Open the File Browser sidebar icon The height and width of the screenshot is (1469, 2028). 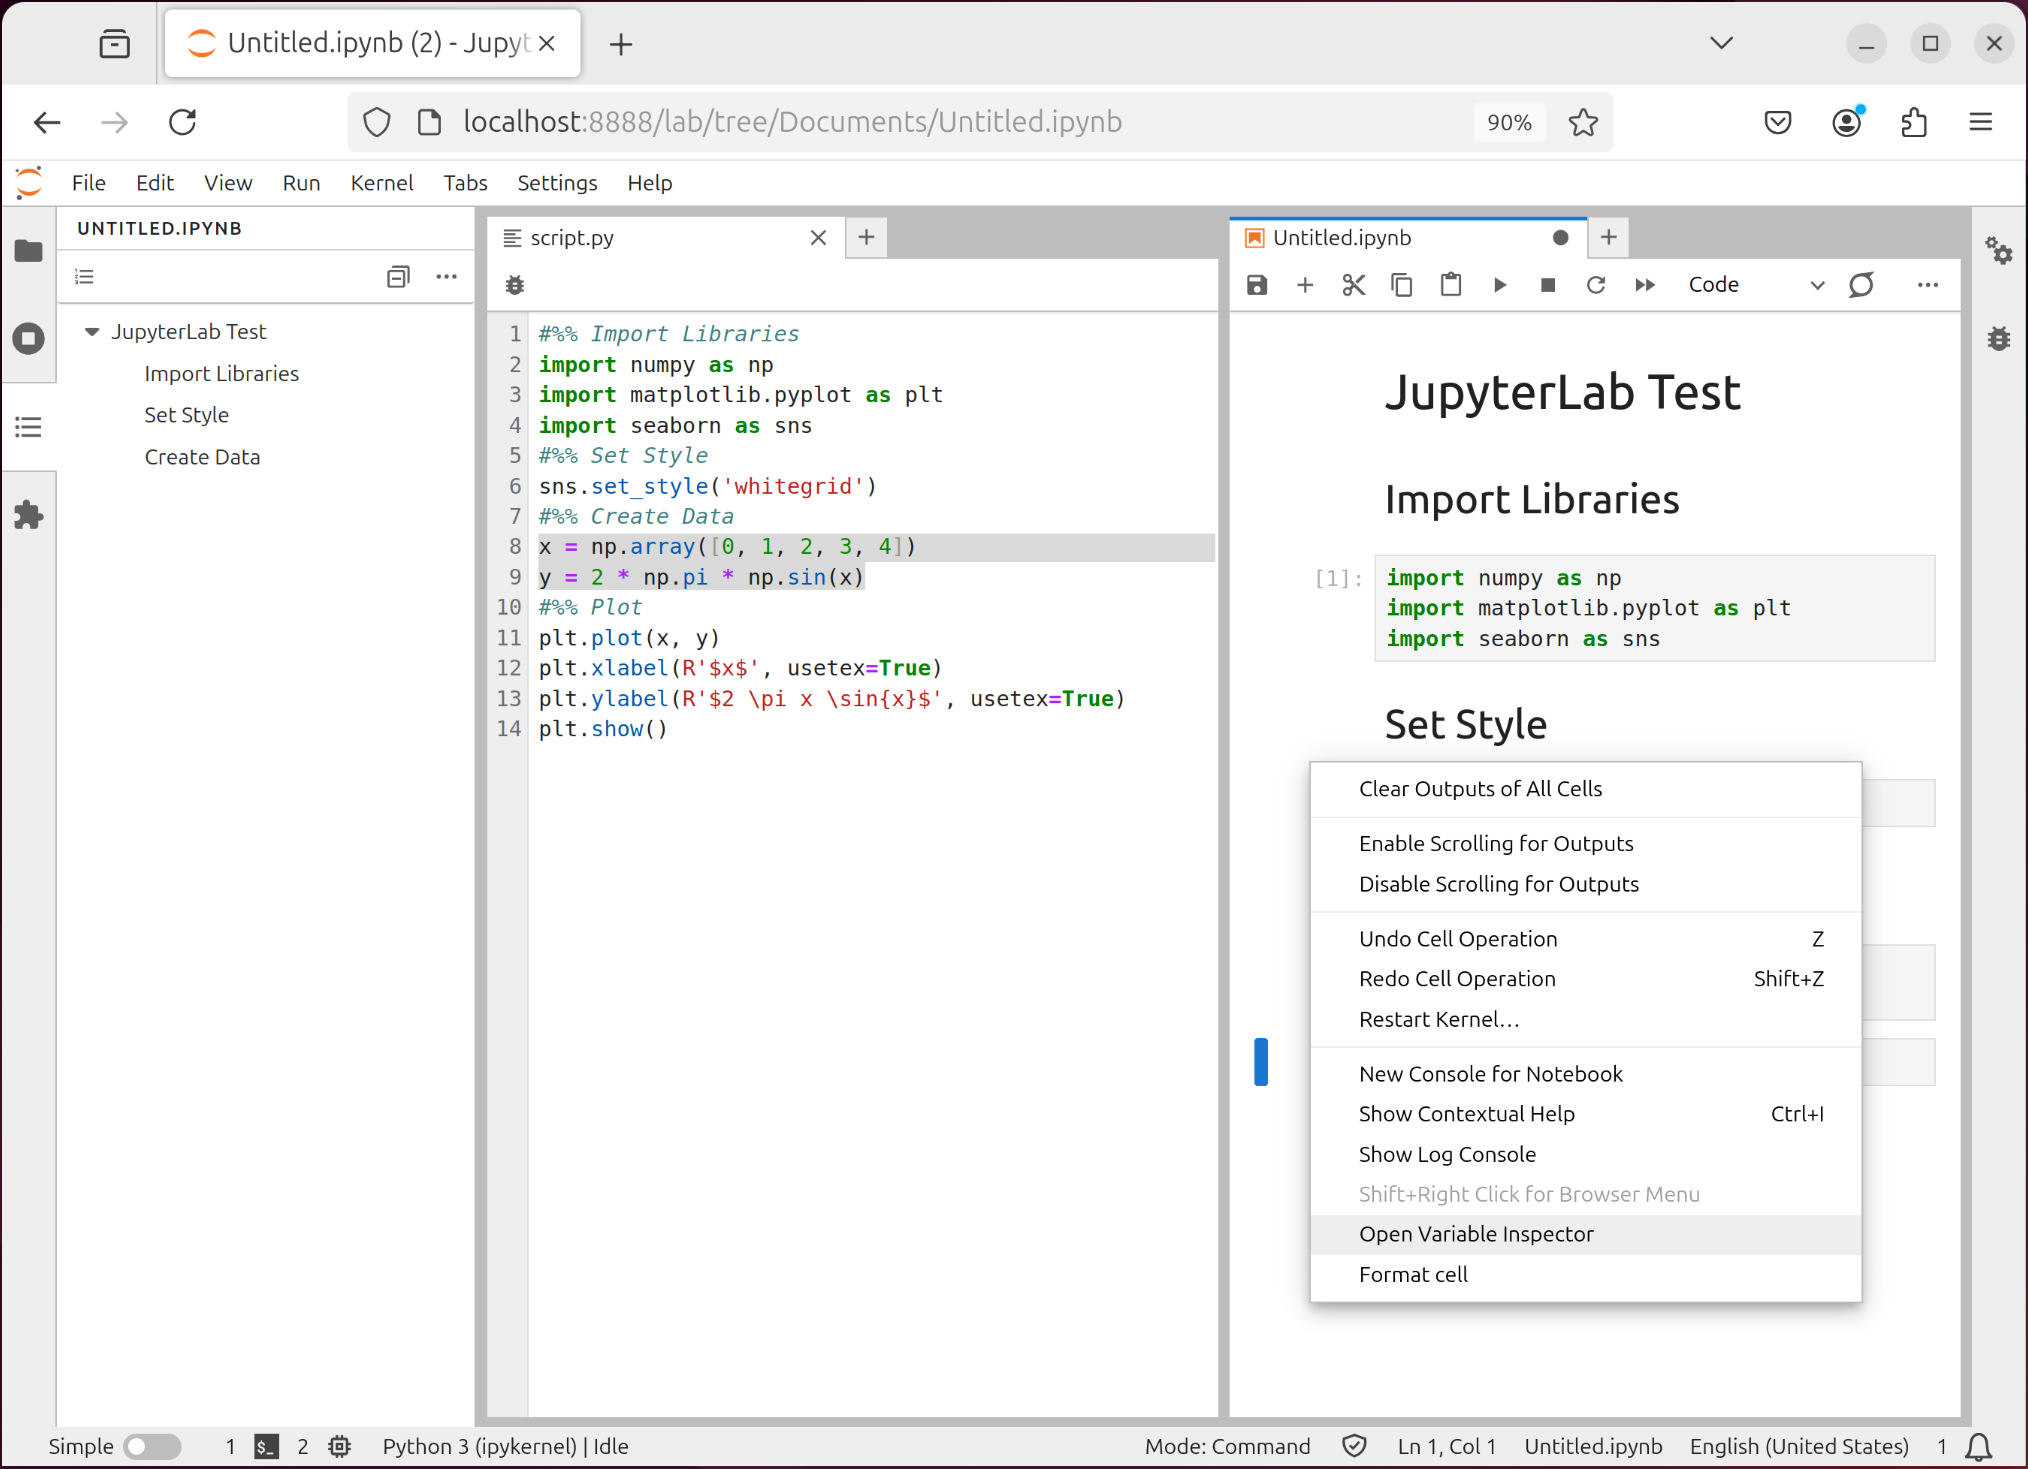[x=29, y=251]
